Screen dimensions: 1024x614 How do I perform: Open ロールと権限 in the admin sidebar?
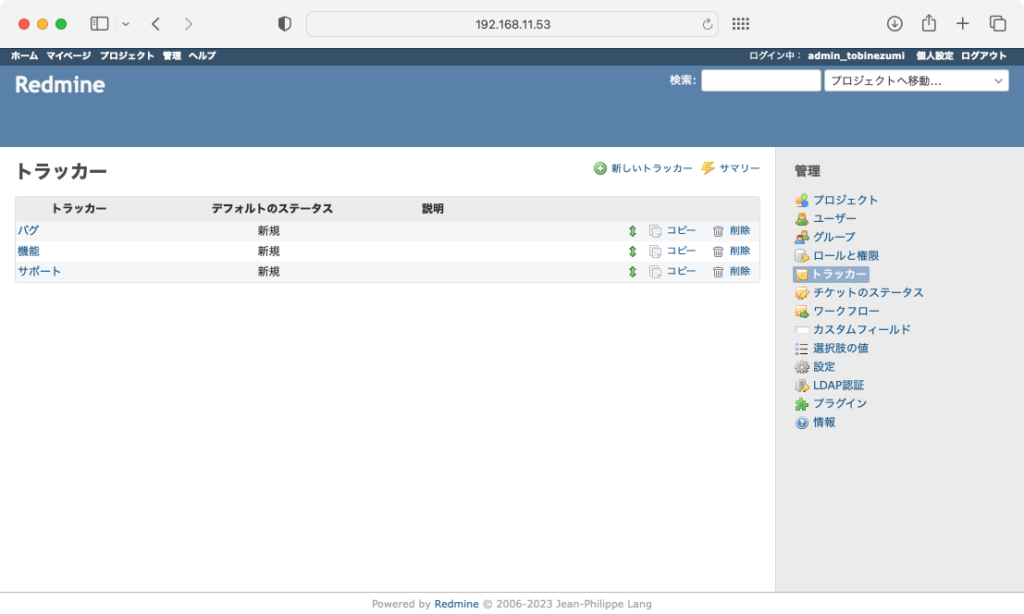pos(846,255)
